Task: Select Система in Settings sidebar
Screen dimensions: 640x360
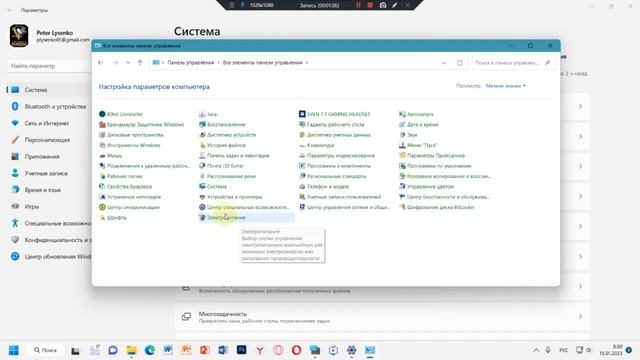Action: [x=49, y=90]
